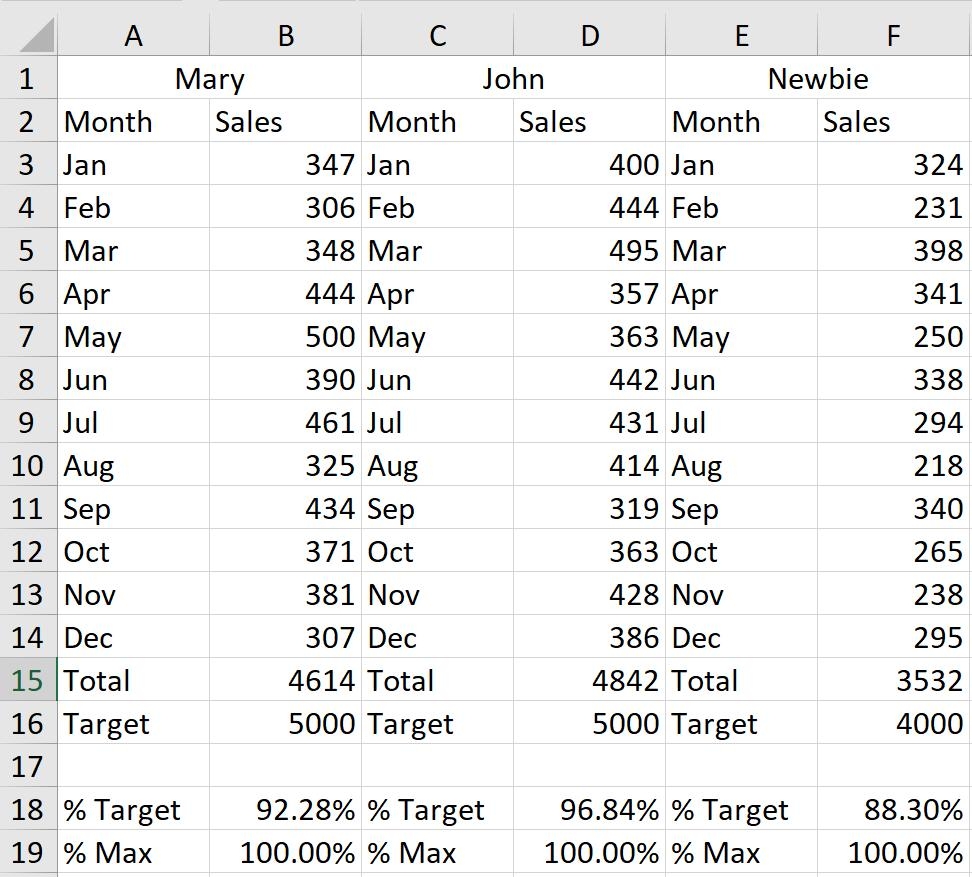Click the Jan sales value 400 for John
Viewport: 972px width, 877px height.
click(589, 164)
